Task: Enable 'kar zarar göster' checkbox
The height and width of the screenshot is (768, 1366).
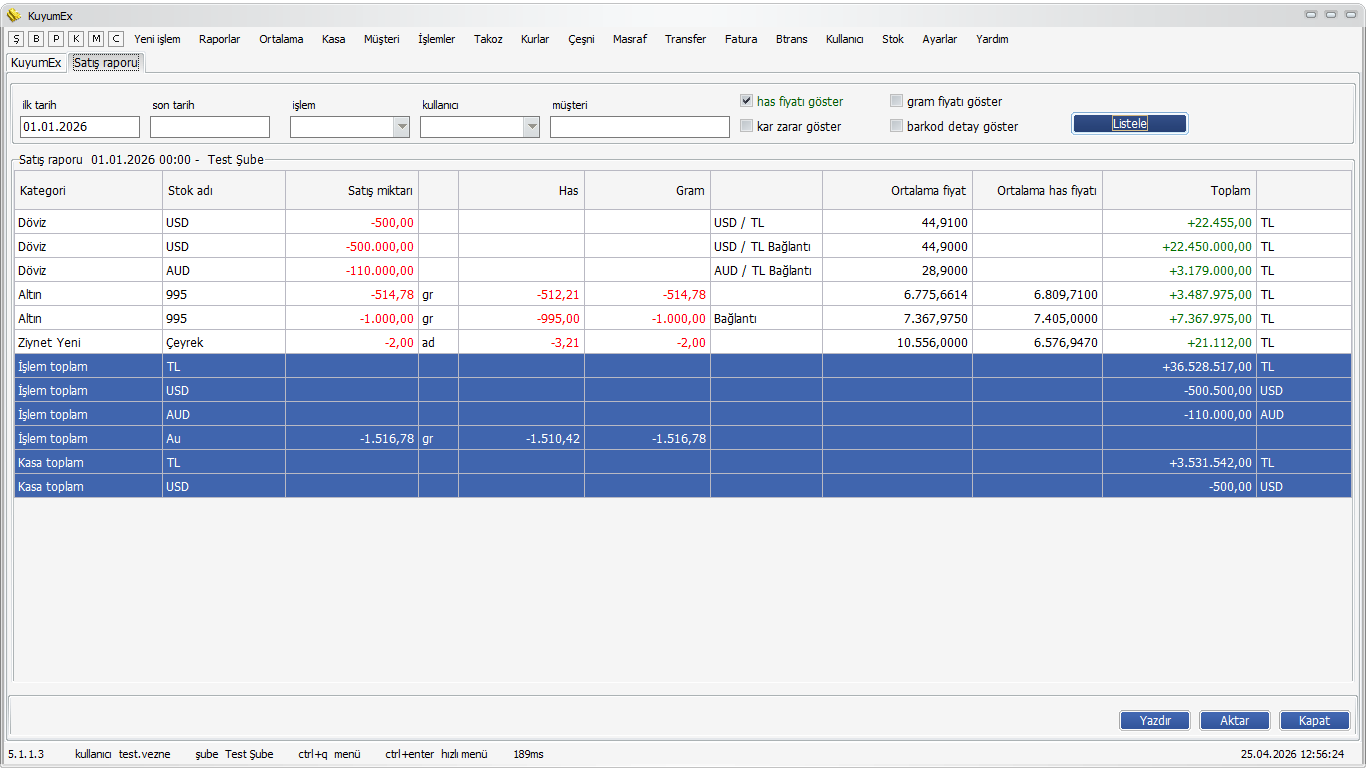Action: (x=746, y=126)
